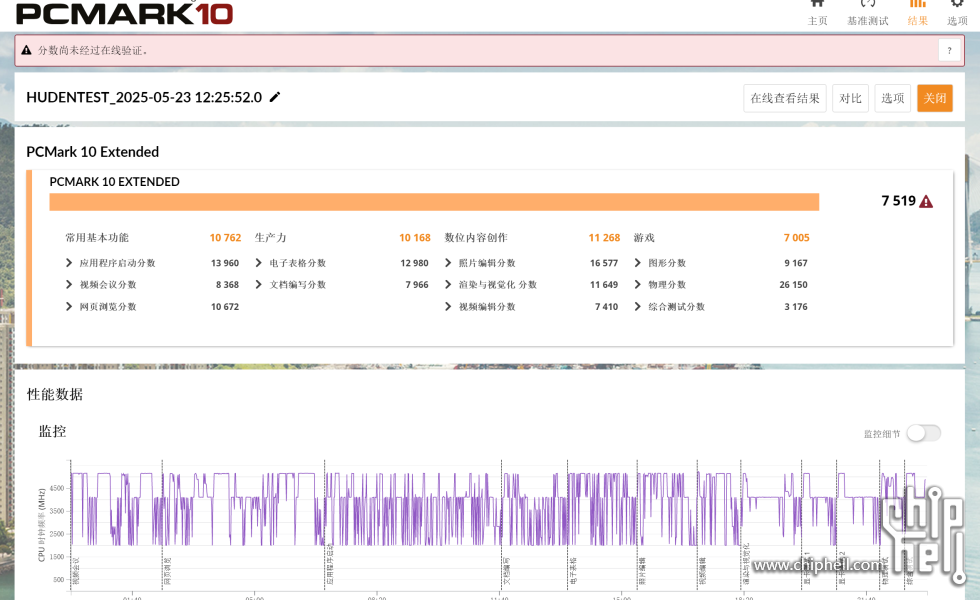The width and height of the screenshot is (980, 600).
Task: Click the 综合测试分数 value 3 176
Action: point(796,306)
